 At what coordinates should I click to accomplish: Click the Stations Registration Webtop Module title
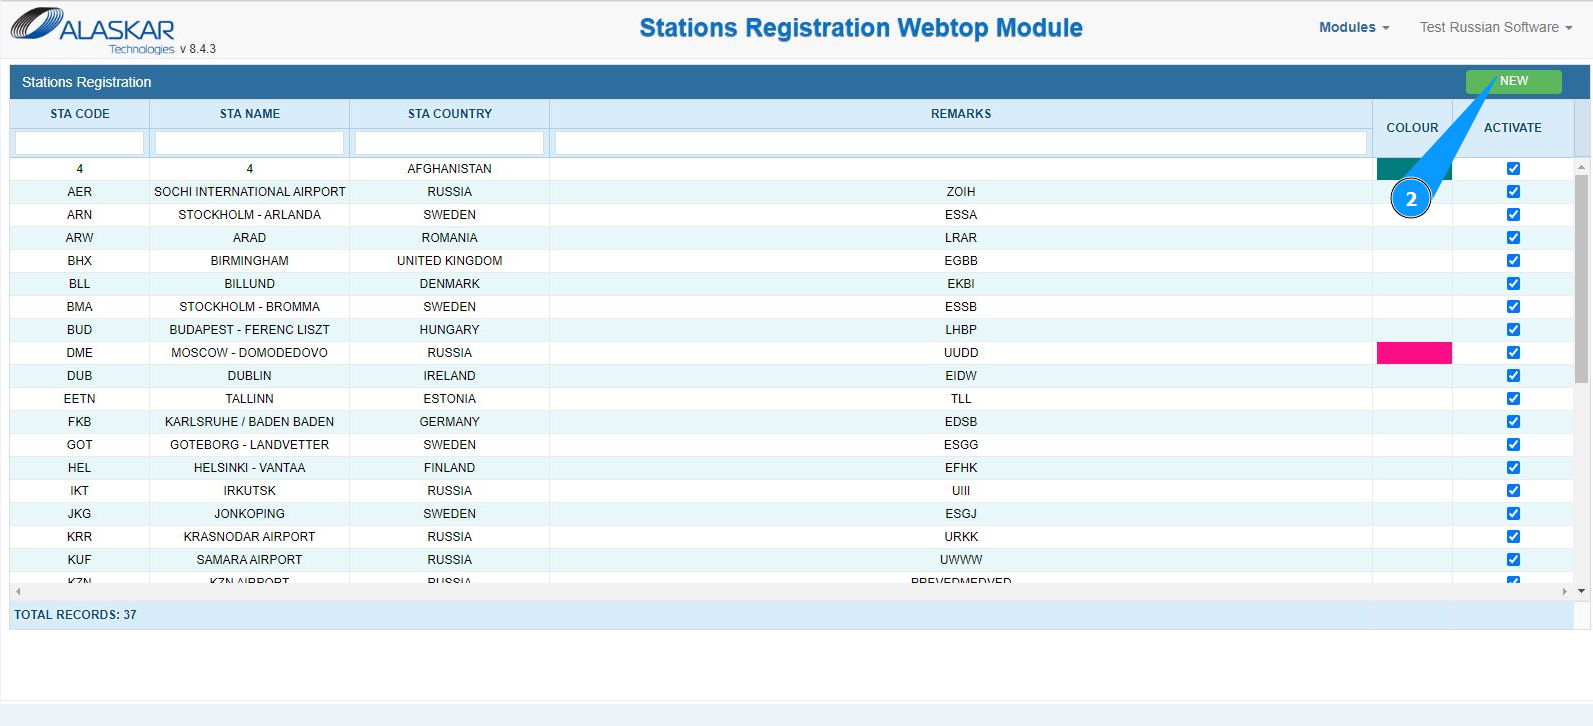tap(861, 28)
